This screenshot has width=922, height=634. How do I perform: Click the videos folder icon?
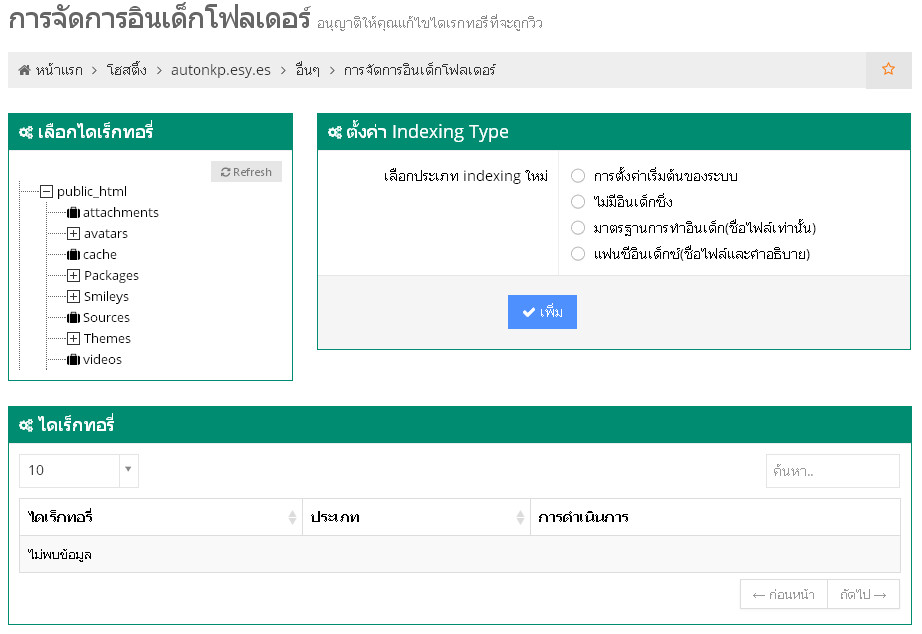click(73, 360)
